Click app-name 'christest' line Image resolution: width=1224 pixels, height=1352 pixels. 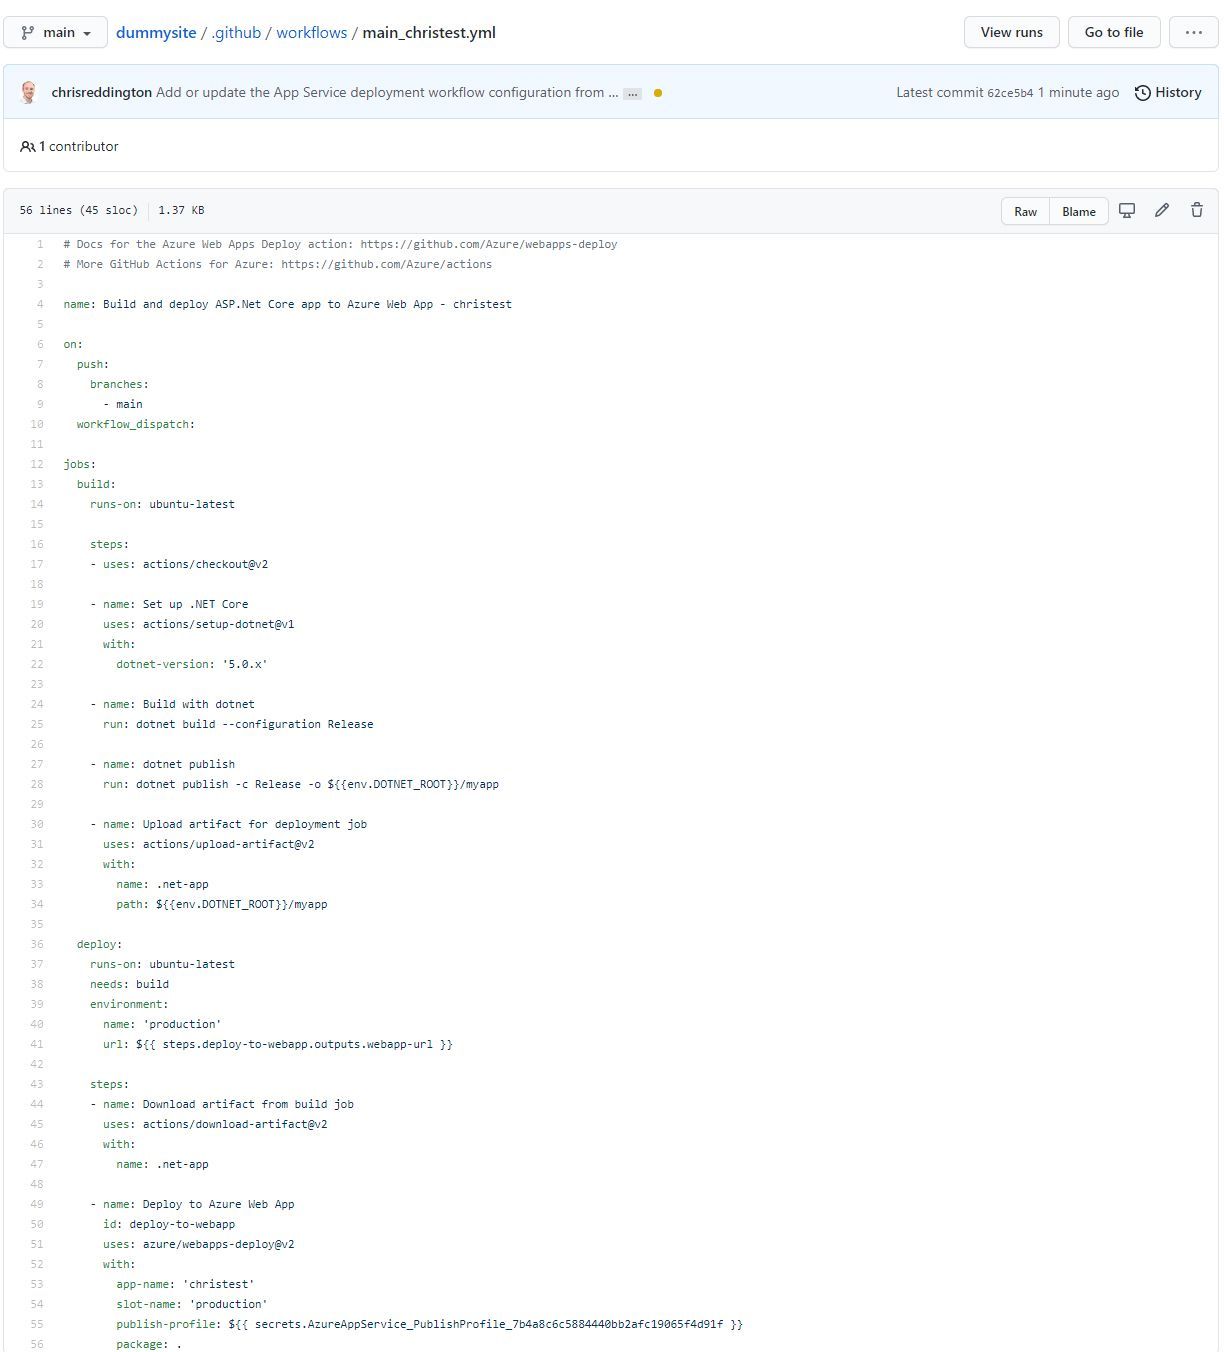coord(185,1284)
